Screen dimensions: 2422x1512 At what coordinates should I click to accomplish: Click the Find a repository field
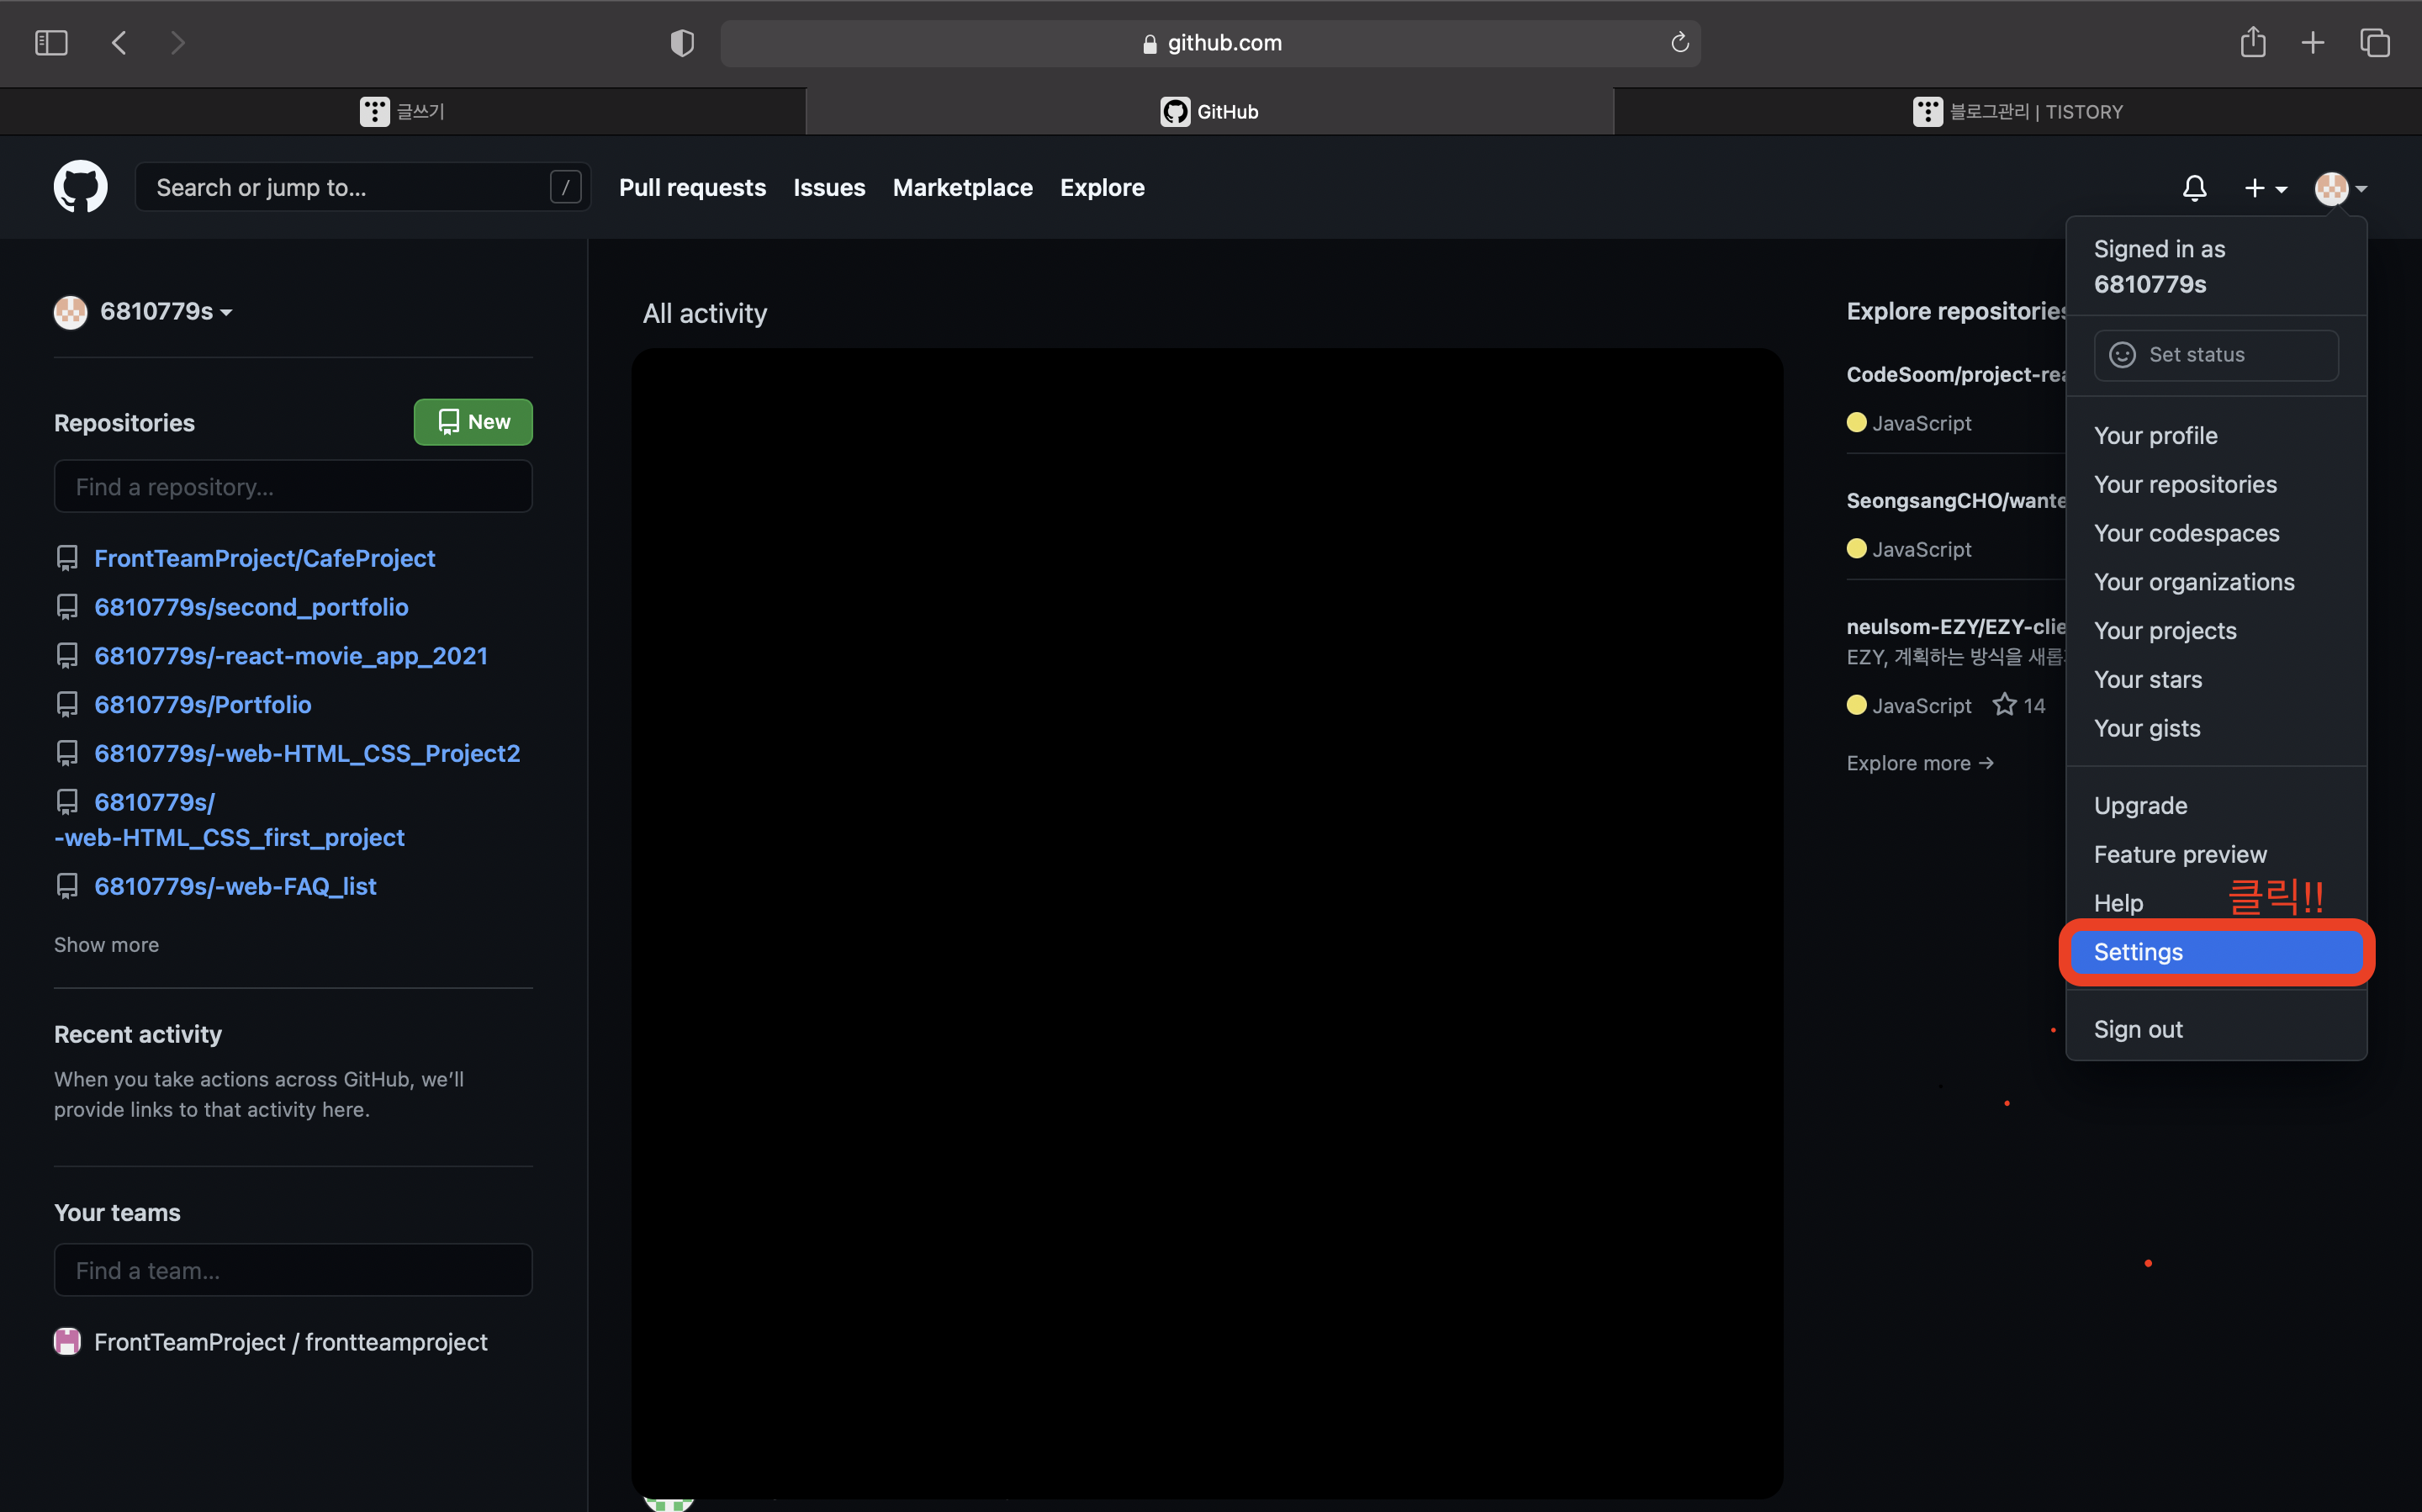(x=293, y=487)
